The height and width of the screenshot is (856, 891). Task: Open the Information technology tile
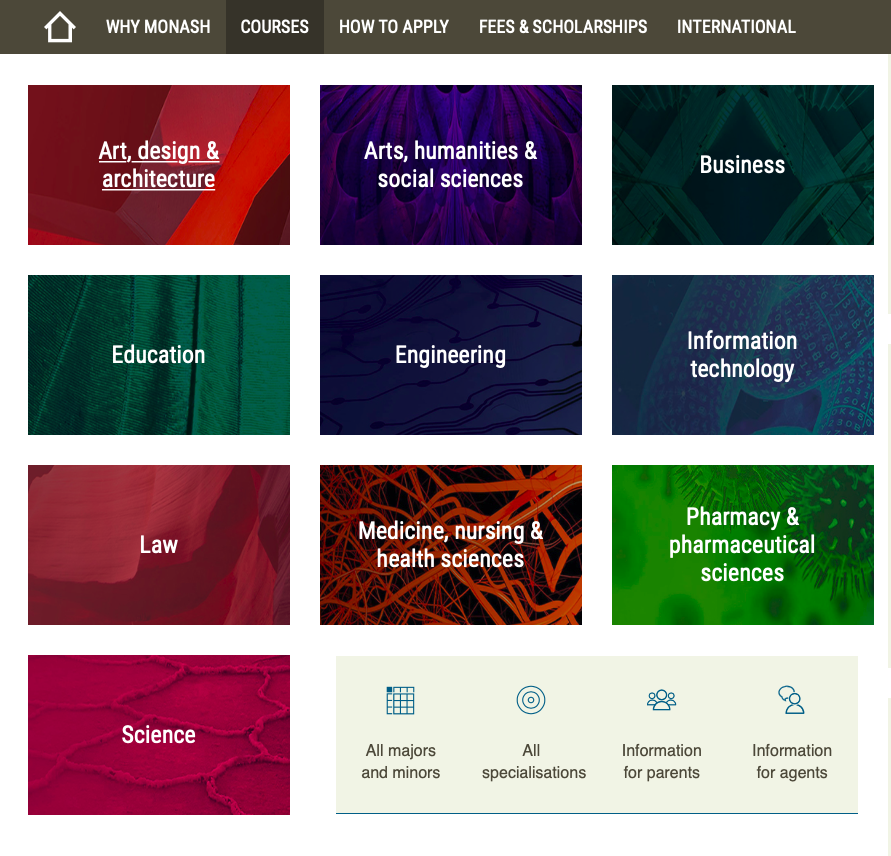coord(743,355)
